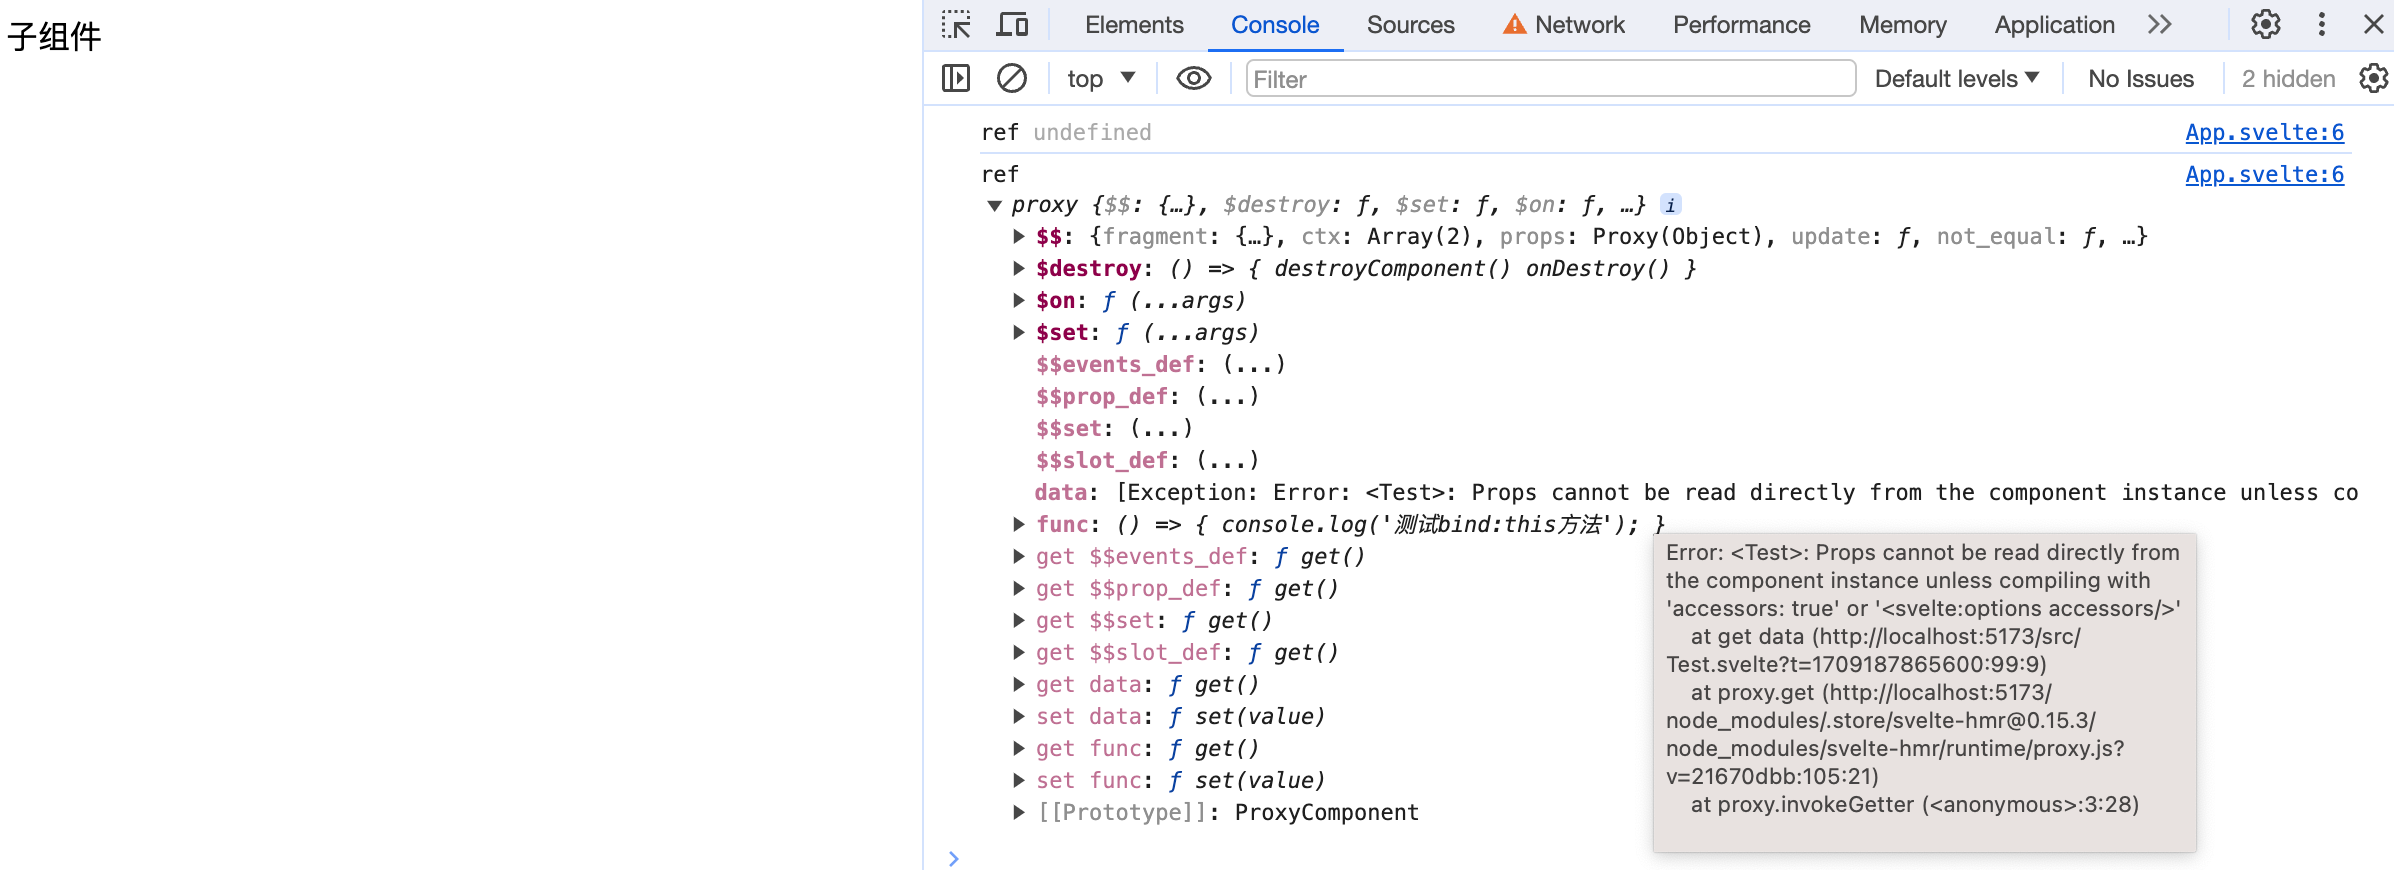Open the top context dropdown
Viewport: 2394px width, 870px height.
(1100, 78)
